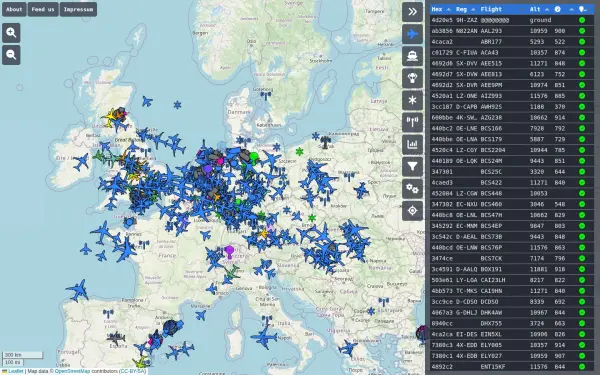Select flight ELY027 in the list
This screenshot has height=375, width=600.
(512, 356)
